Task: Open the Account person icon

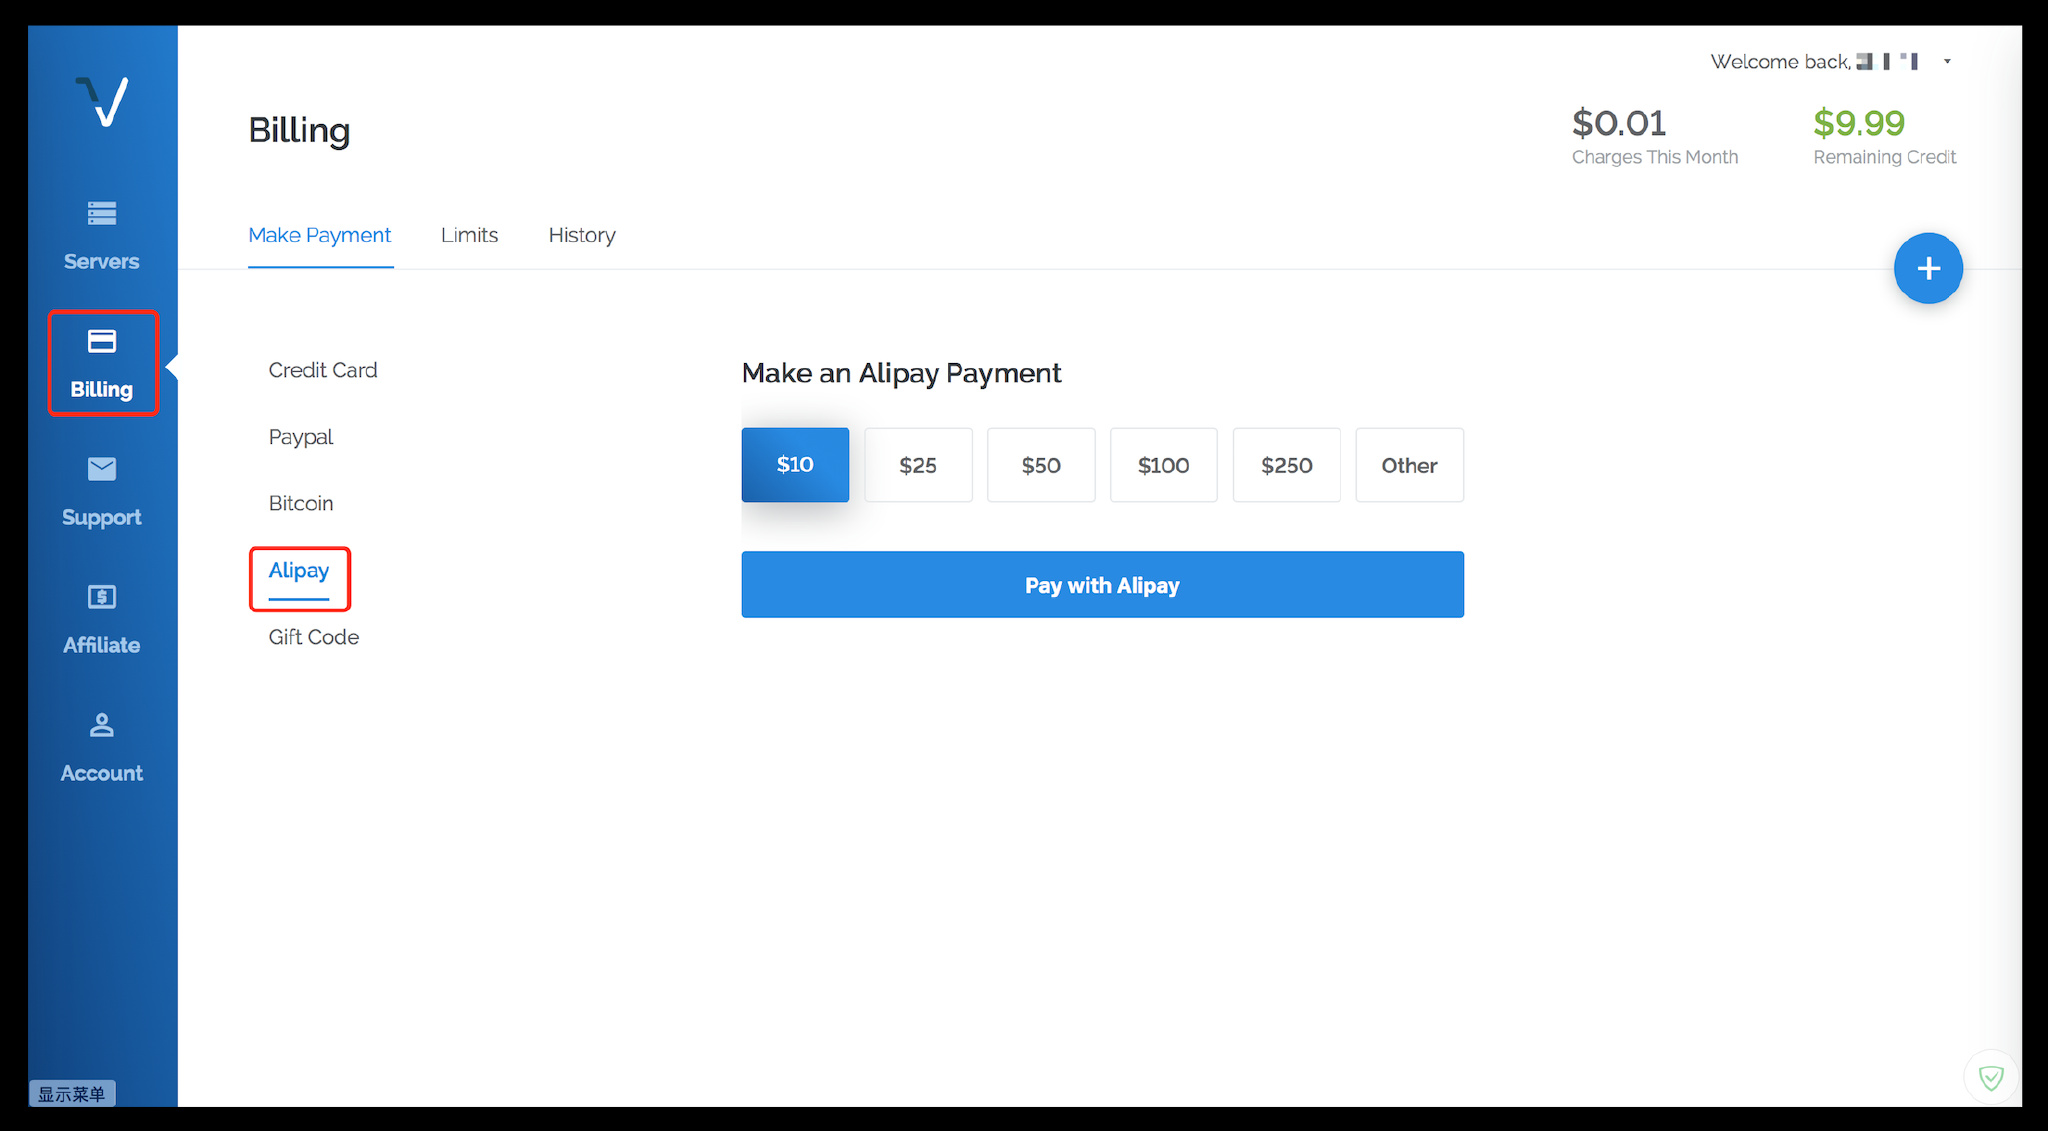Action: click(102, 725)
